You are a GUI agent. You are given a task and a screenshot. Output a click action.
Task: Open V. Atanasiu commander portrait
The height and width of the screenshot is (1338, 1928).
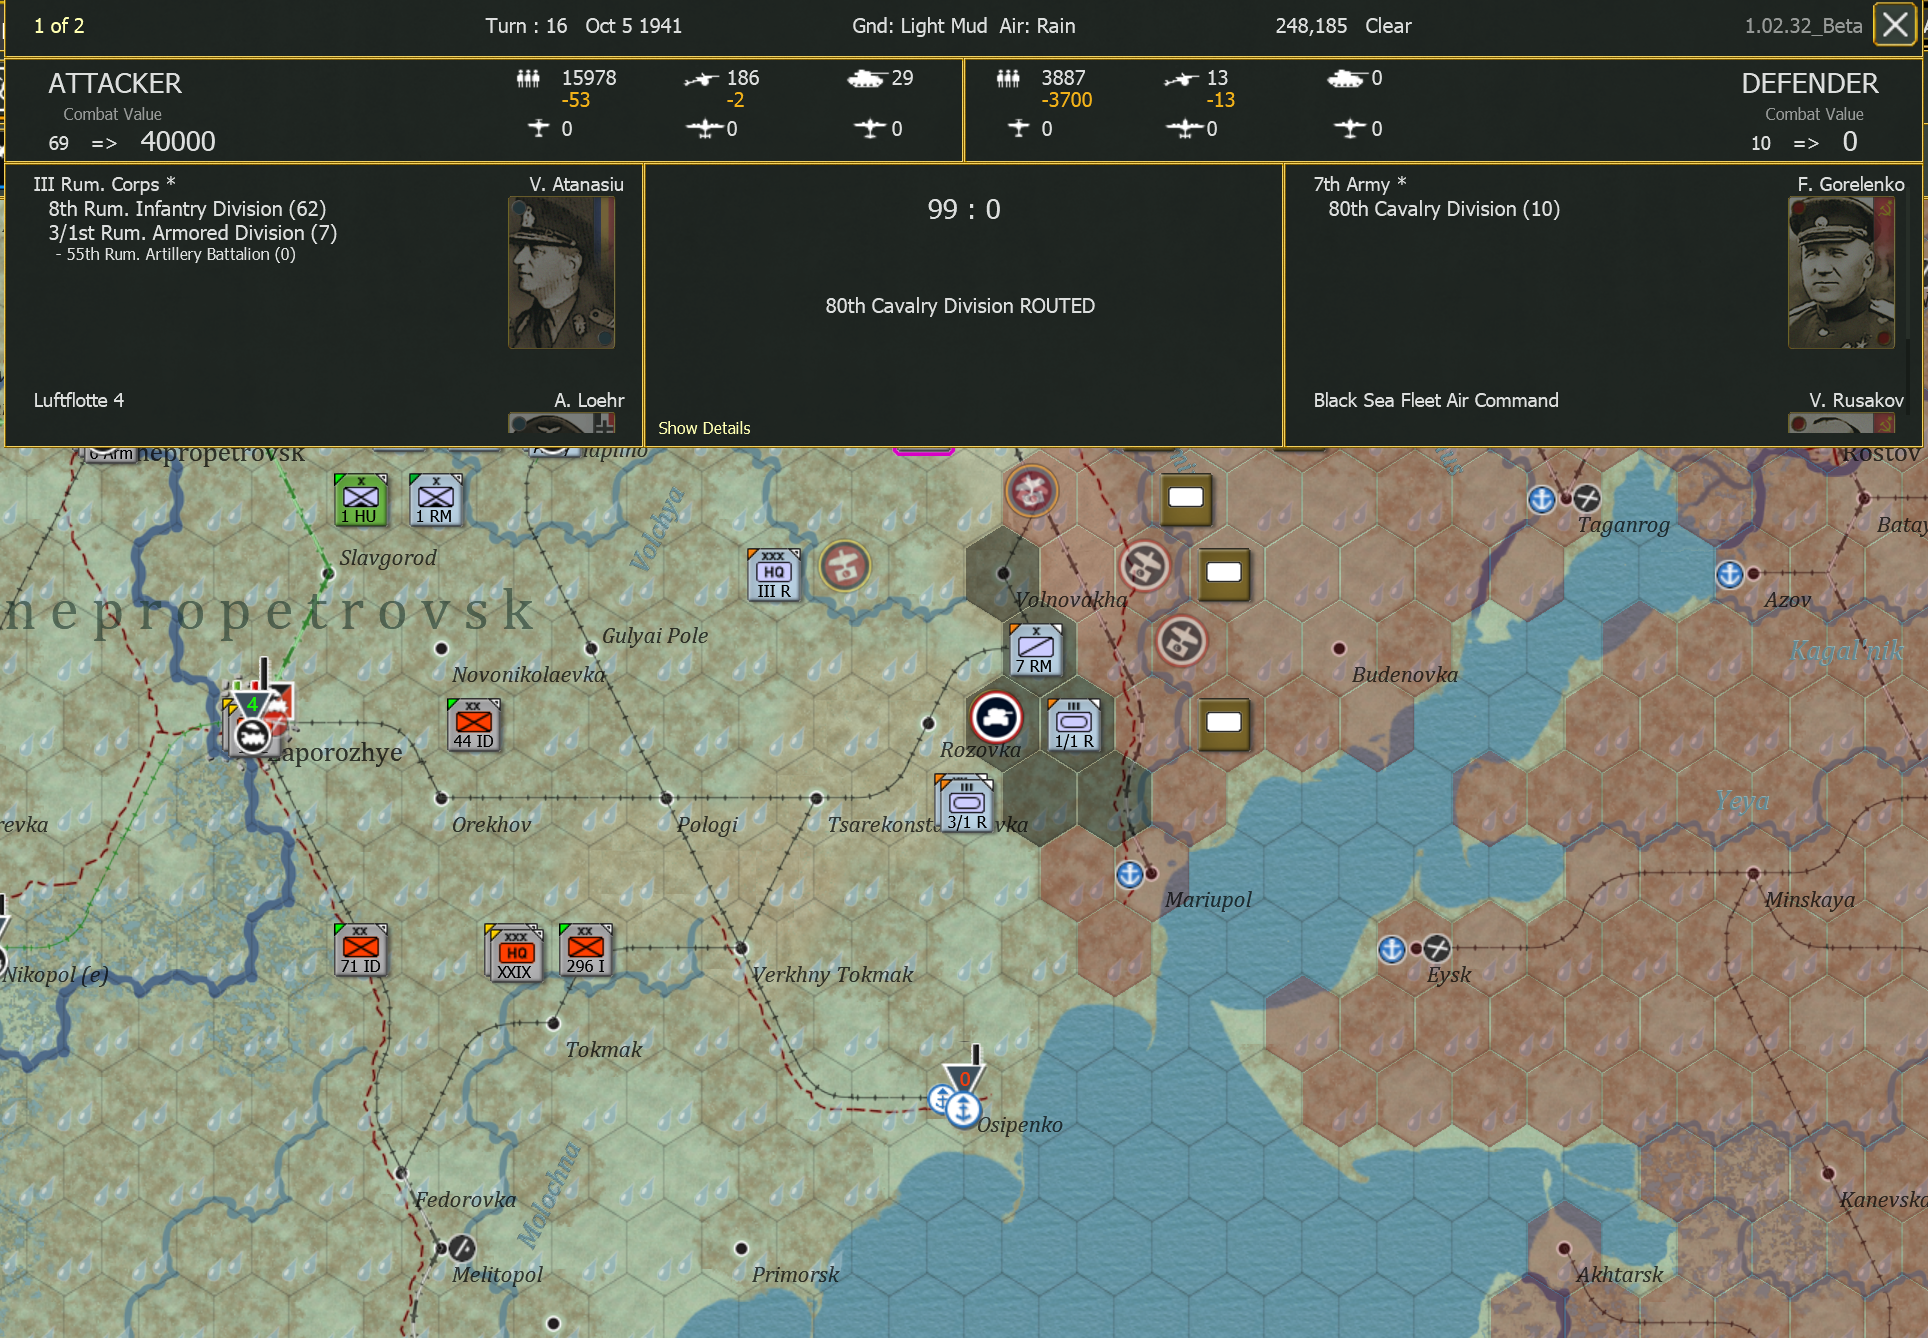(561, 272)
